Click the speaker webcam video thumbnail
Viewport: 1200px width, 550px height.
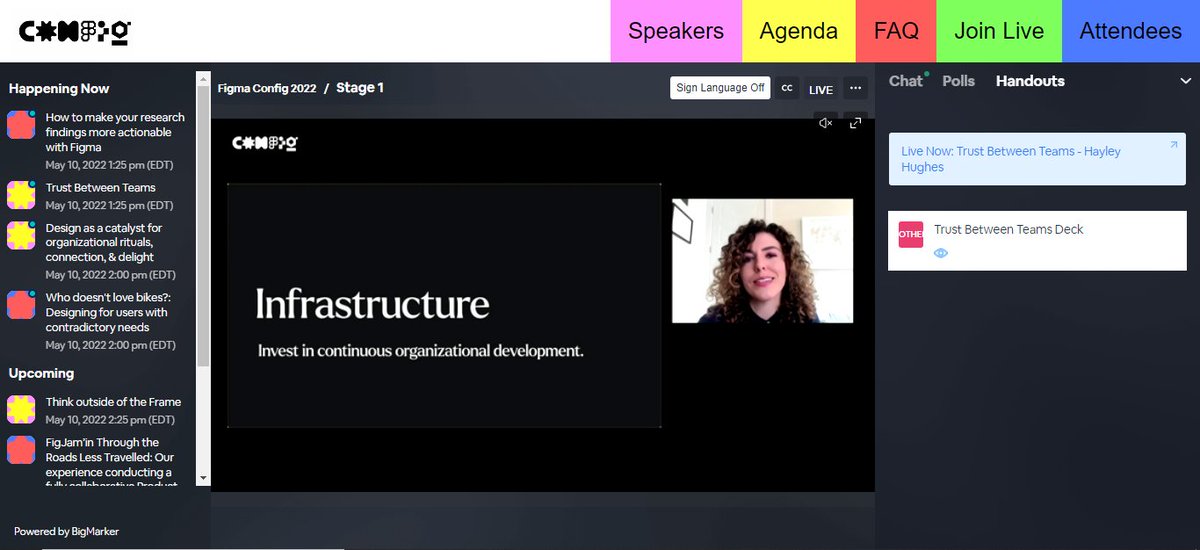click(x=762, y=261)
